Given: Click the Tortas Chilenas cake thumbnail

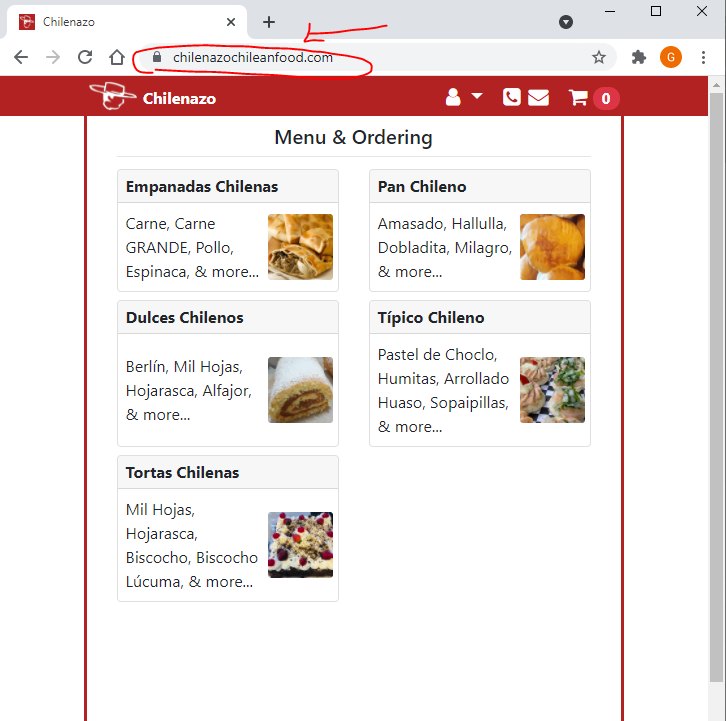Looking at the screenshot, I should tap(300, 545).
